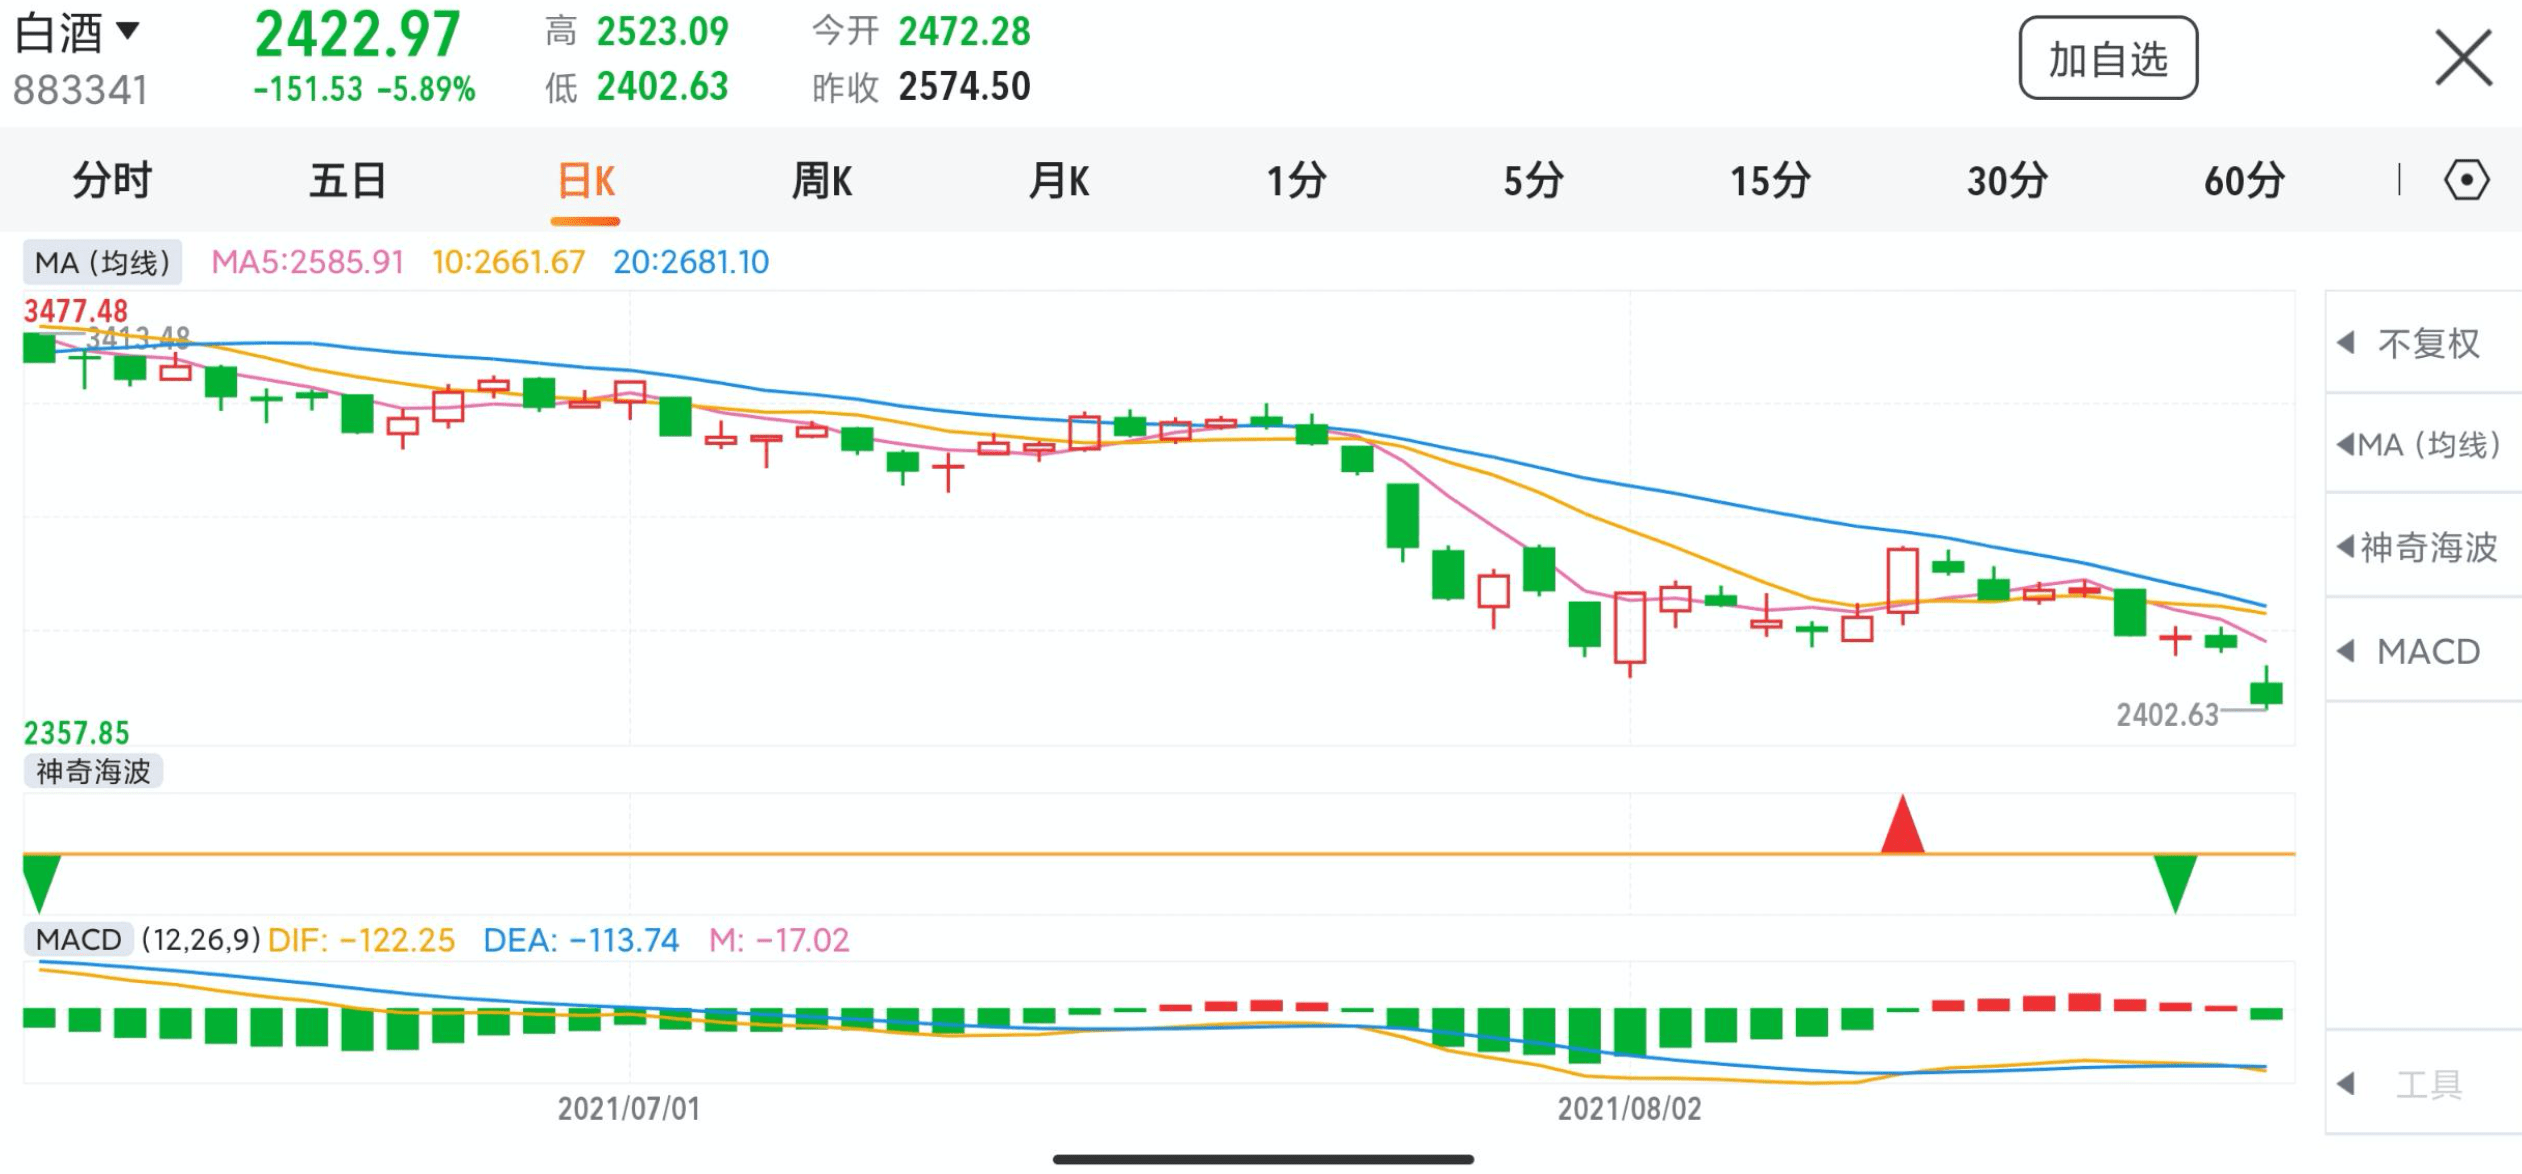Viewport: 2522px width, 1174px height.
Task: Tap the 加自选 button
Action: pos(2108,58)
